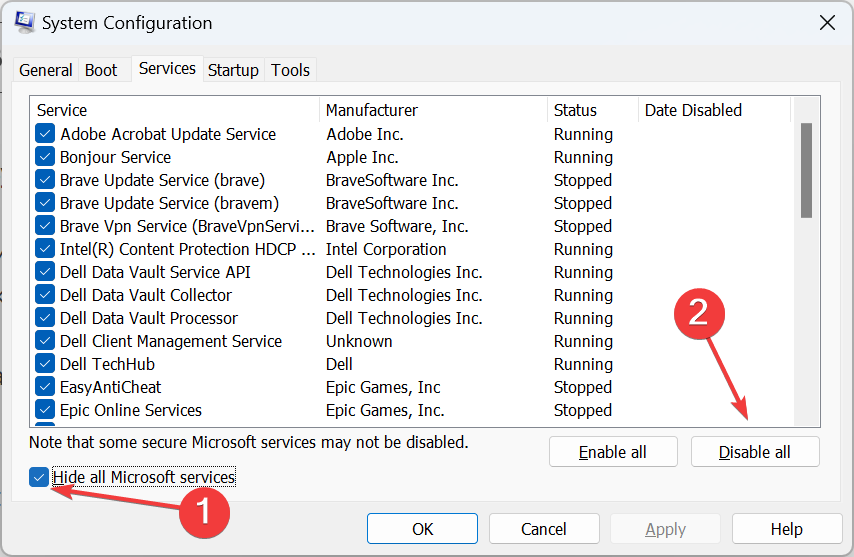This screenshot has height=557, width=854.
Task: Click the Cancel button
Action: [544, 529]
